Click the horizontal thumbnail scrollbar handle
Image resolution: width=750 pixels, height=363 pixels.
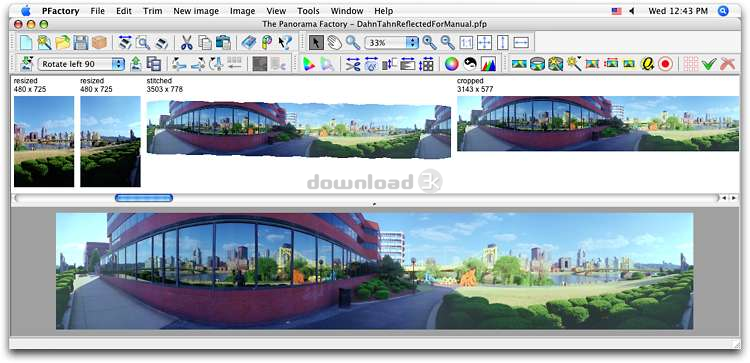[x=143, y=198]
